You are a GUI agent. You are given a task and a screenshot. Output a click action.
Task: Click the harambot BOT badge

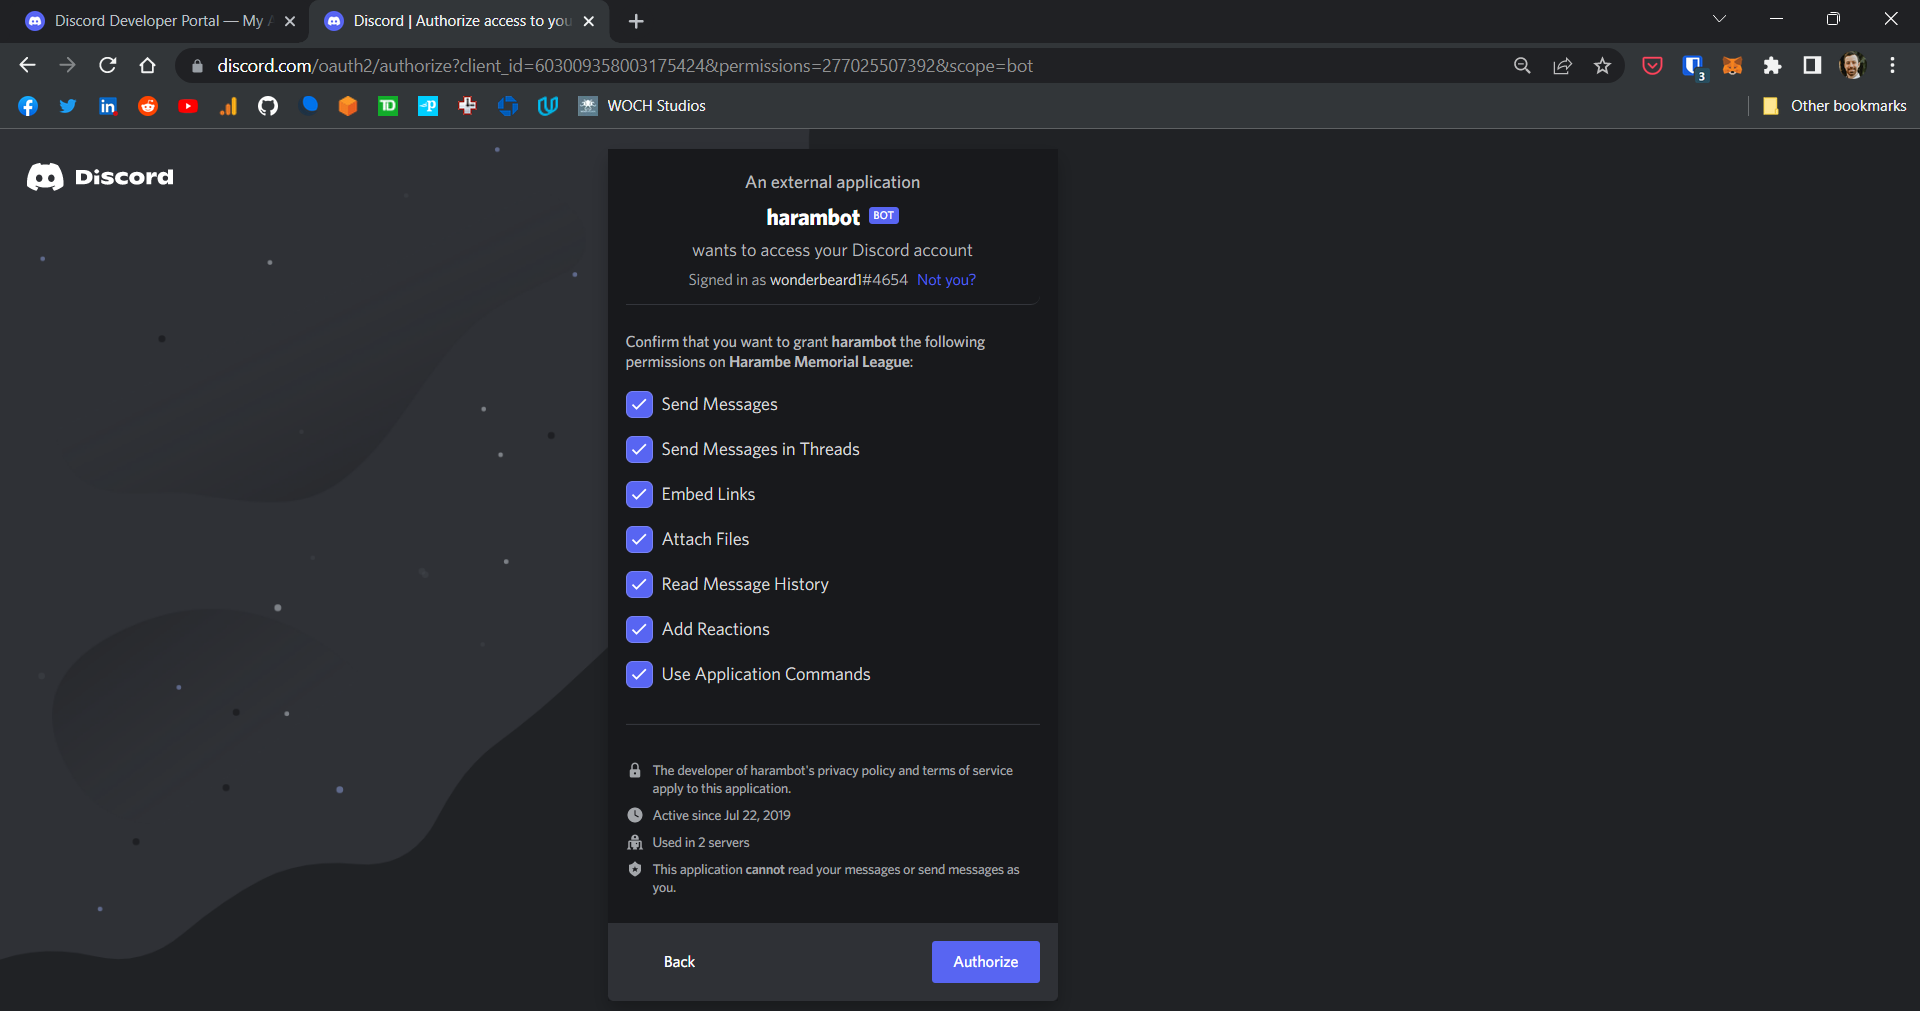[x=884, y=216]
